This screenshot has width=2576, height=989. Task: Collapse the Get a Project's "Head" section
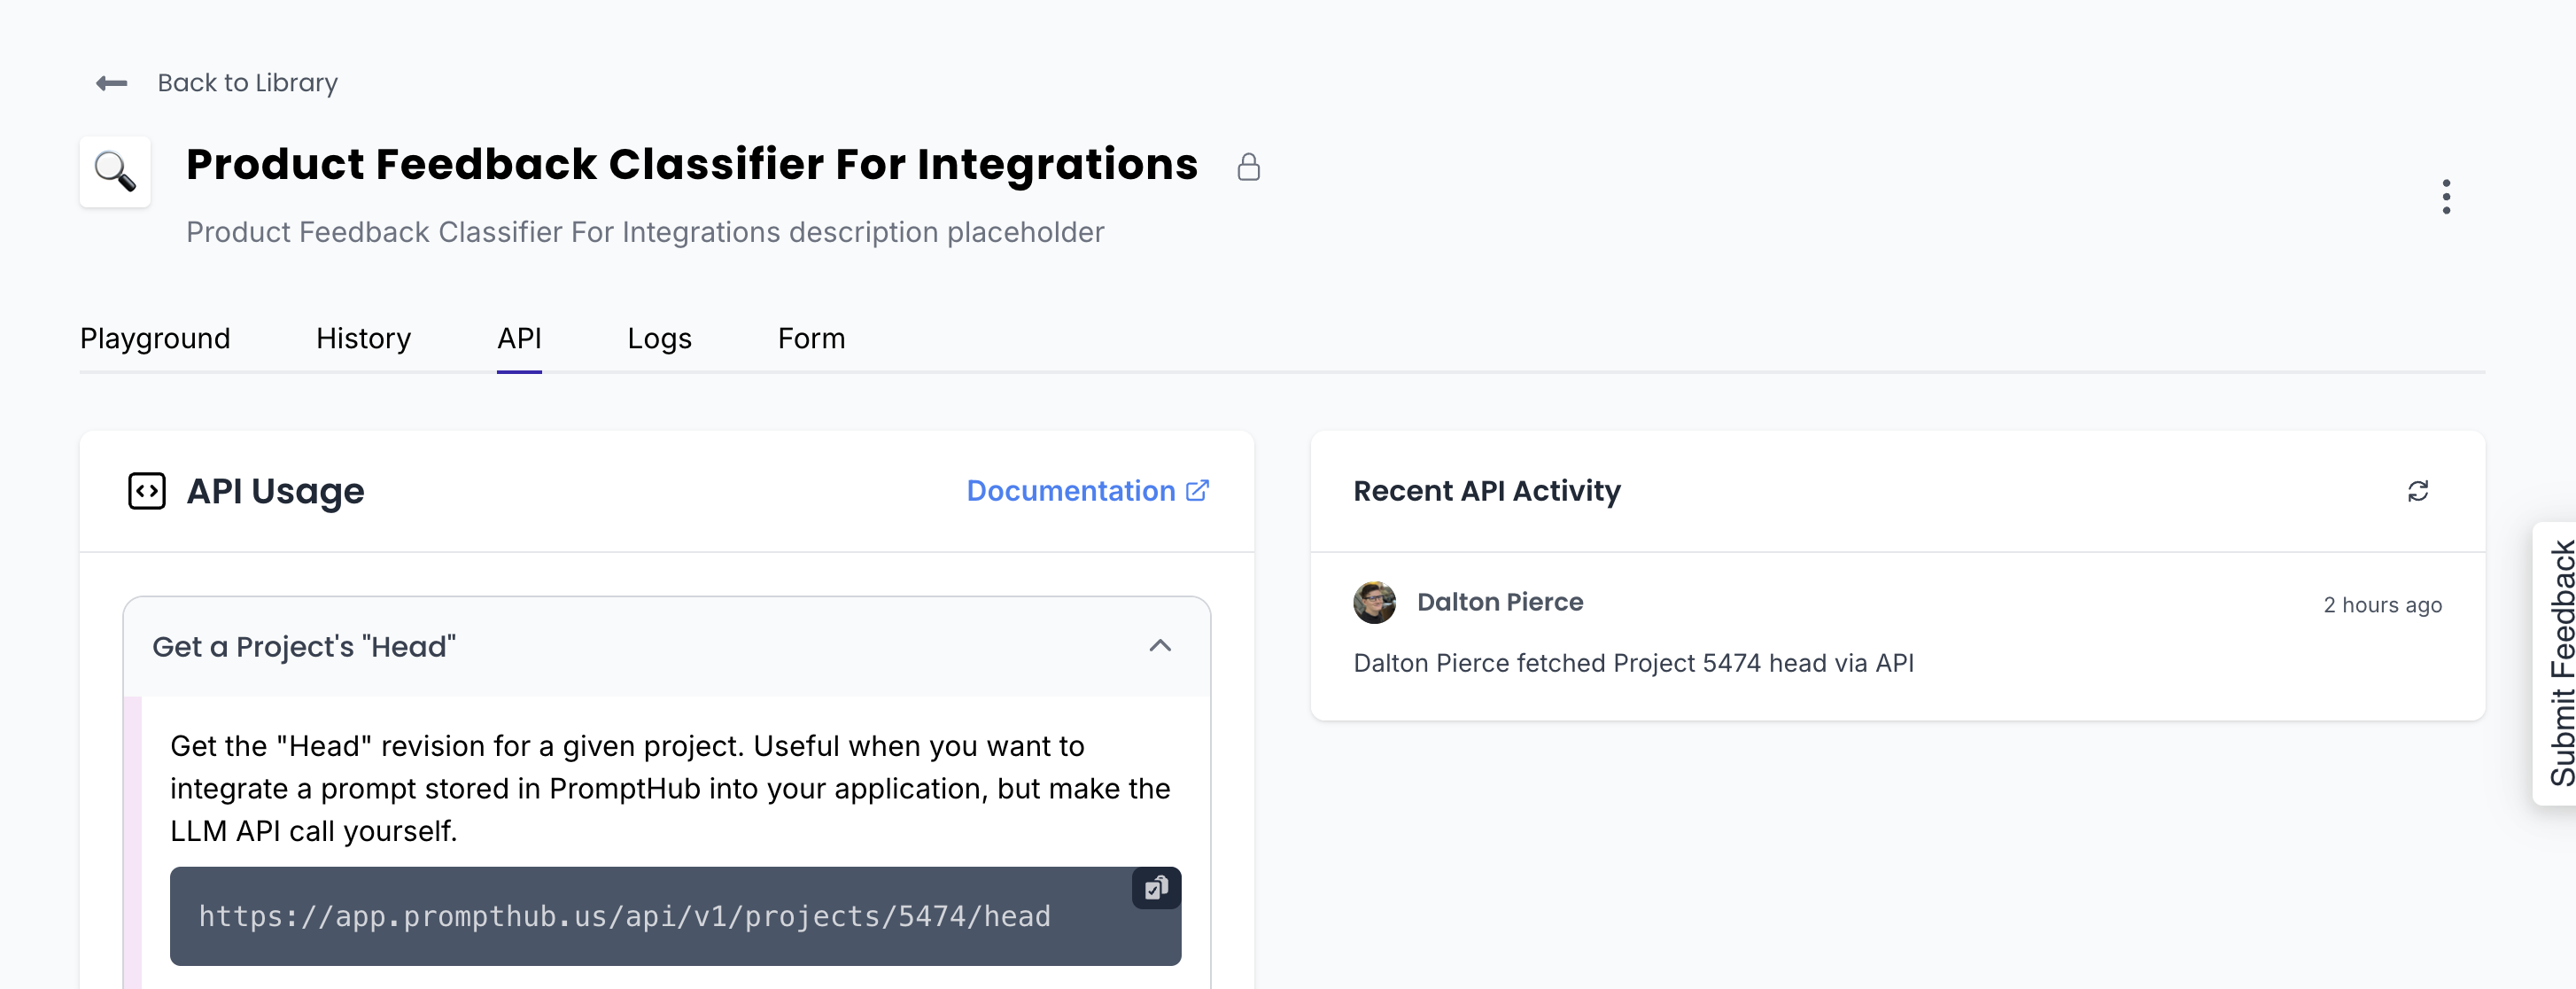click(1159, 646)
